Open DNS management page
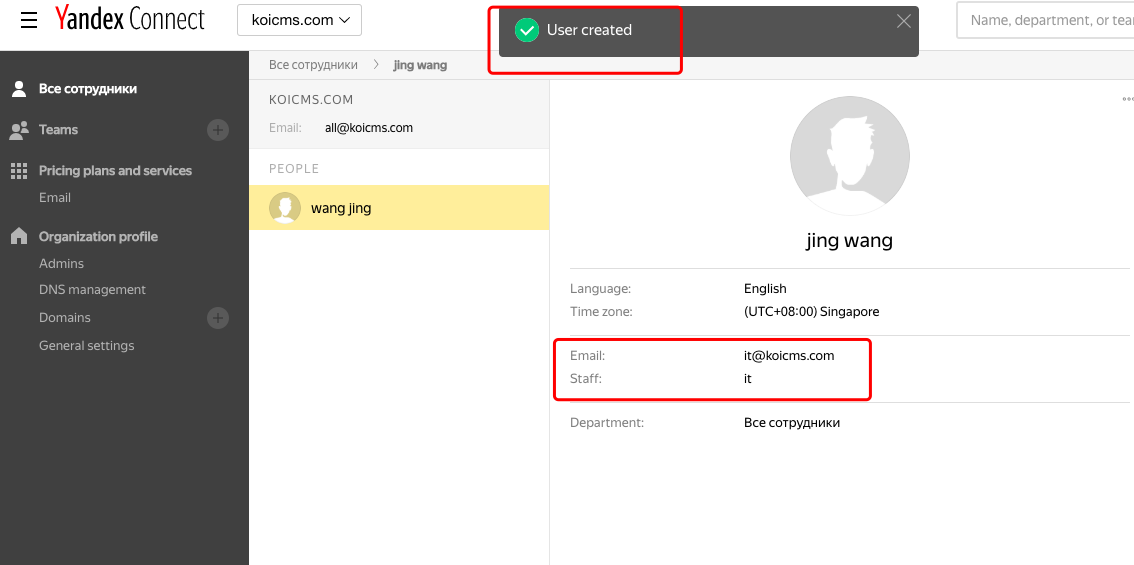The image size is (1134, 565). [93, 289]
